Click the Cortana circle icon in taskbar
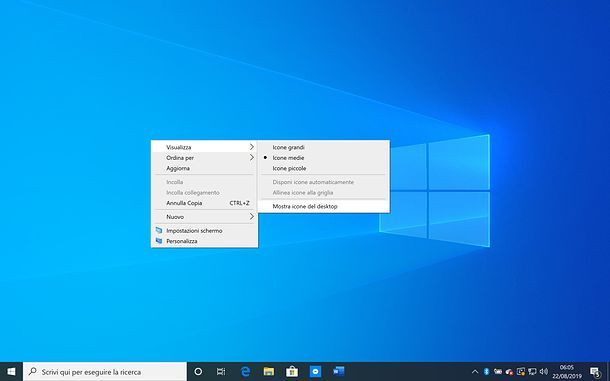Image resolution: width=610 pixels, height=381 pixels. [198, 372]
